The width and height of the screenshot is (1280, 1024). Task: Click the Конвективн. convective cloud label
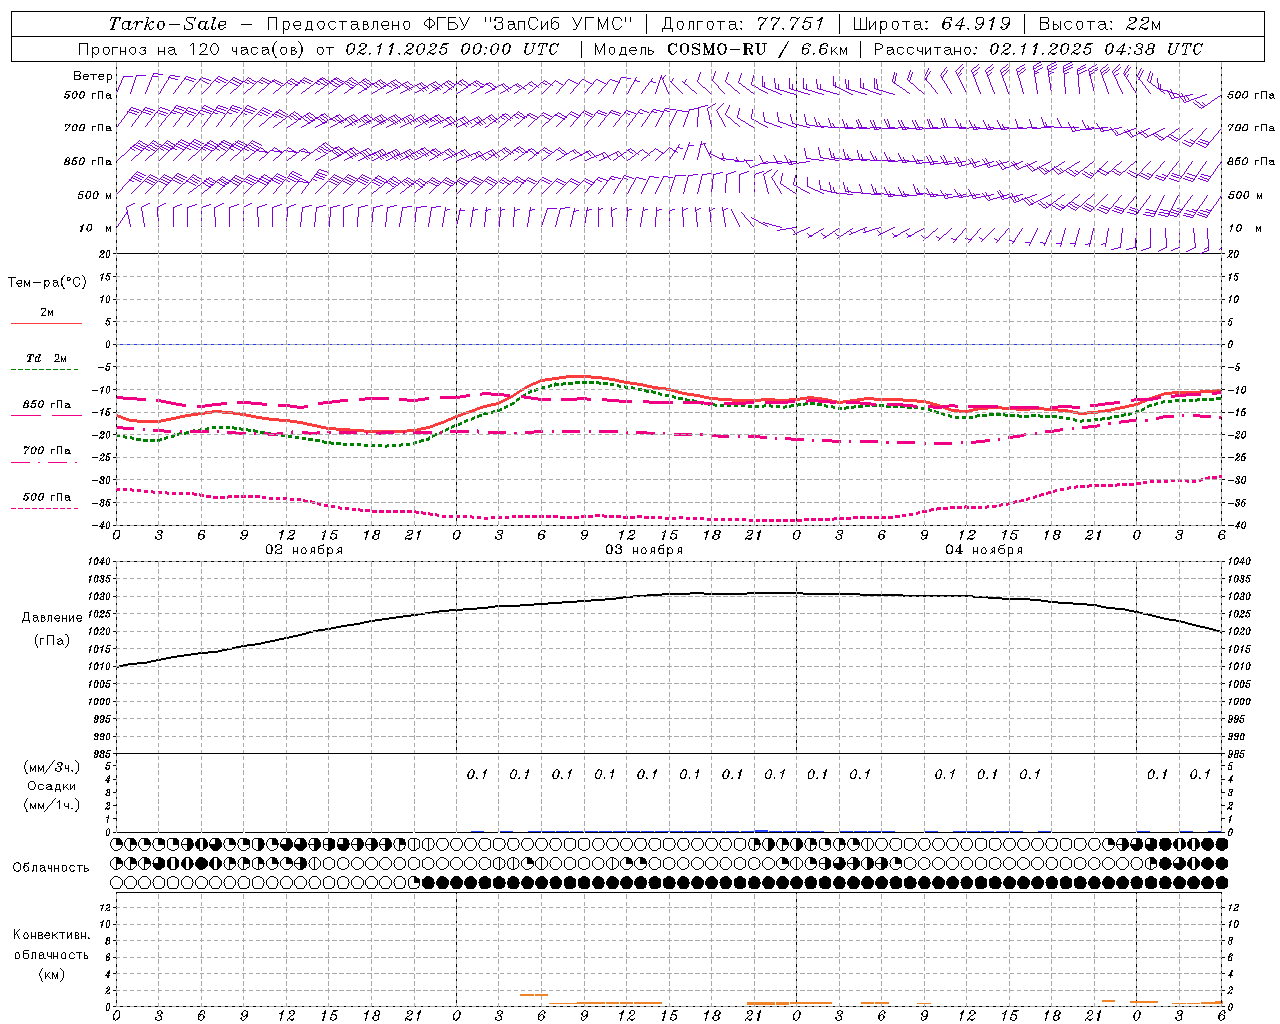(51, 934)
